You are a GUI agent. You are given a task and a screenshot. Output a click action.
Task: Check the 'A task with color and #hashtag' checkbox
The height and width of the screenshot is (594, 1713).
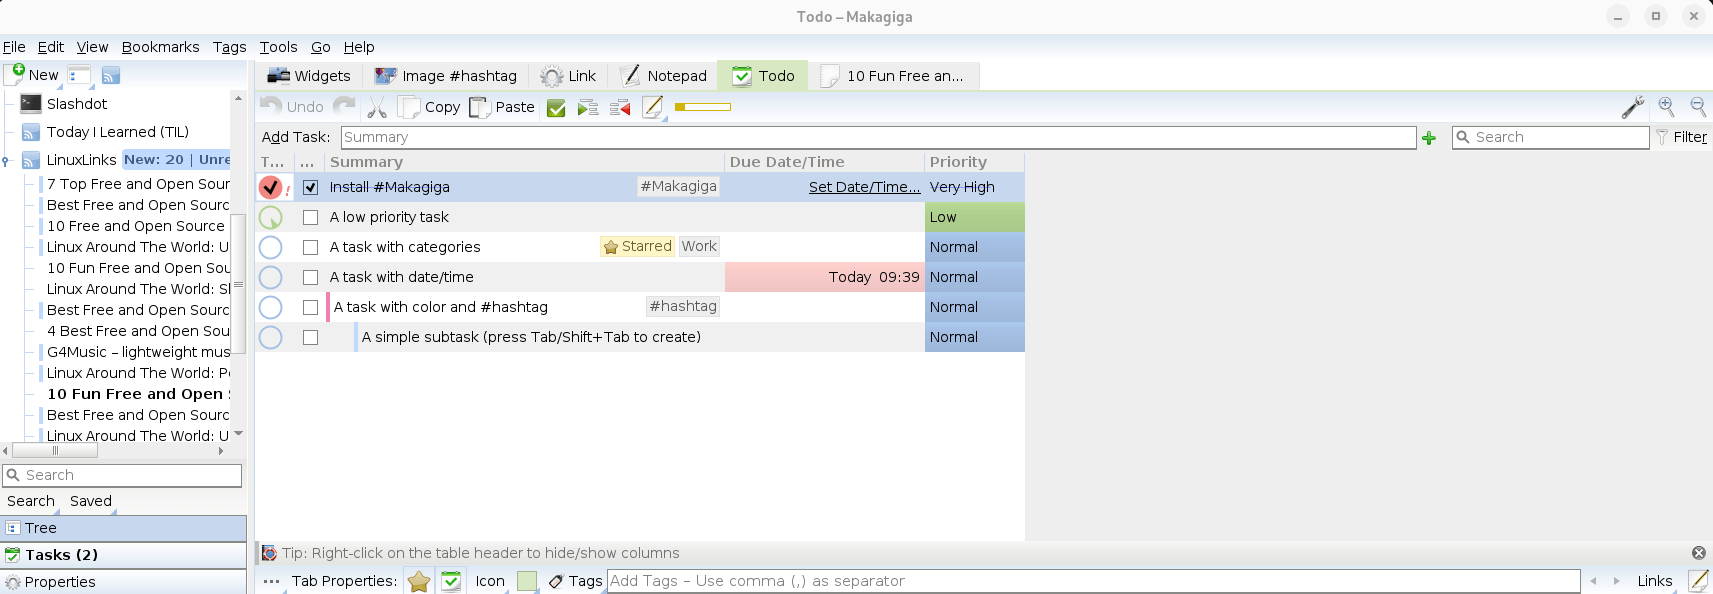311,307
